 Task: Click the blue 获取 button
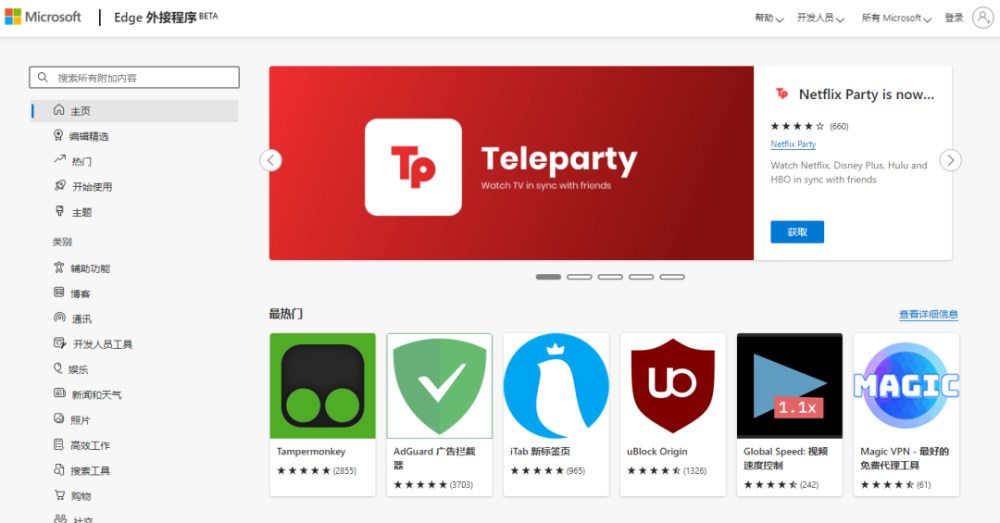tap(797, 232)
